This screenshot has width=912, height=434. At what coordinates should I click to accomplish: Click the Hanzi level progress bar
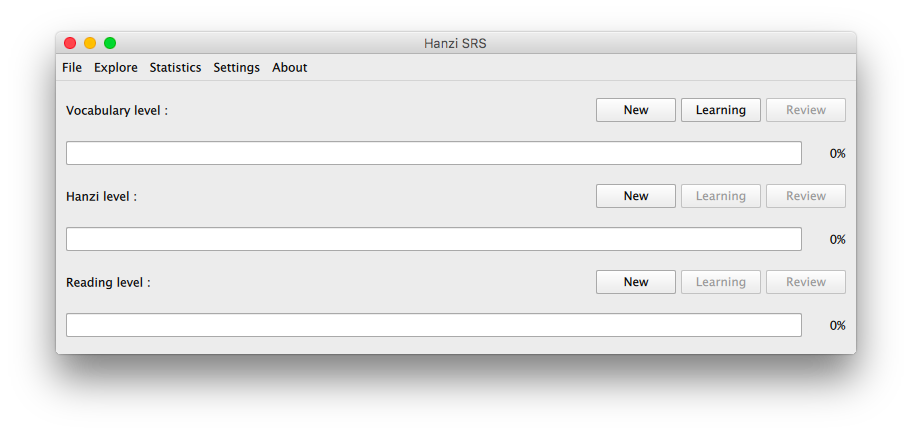434,239
